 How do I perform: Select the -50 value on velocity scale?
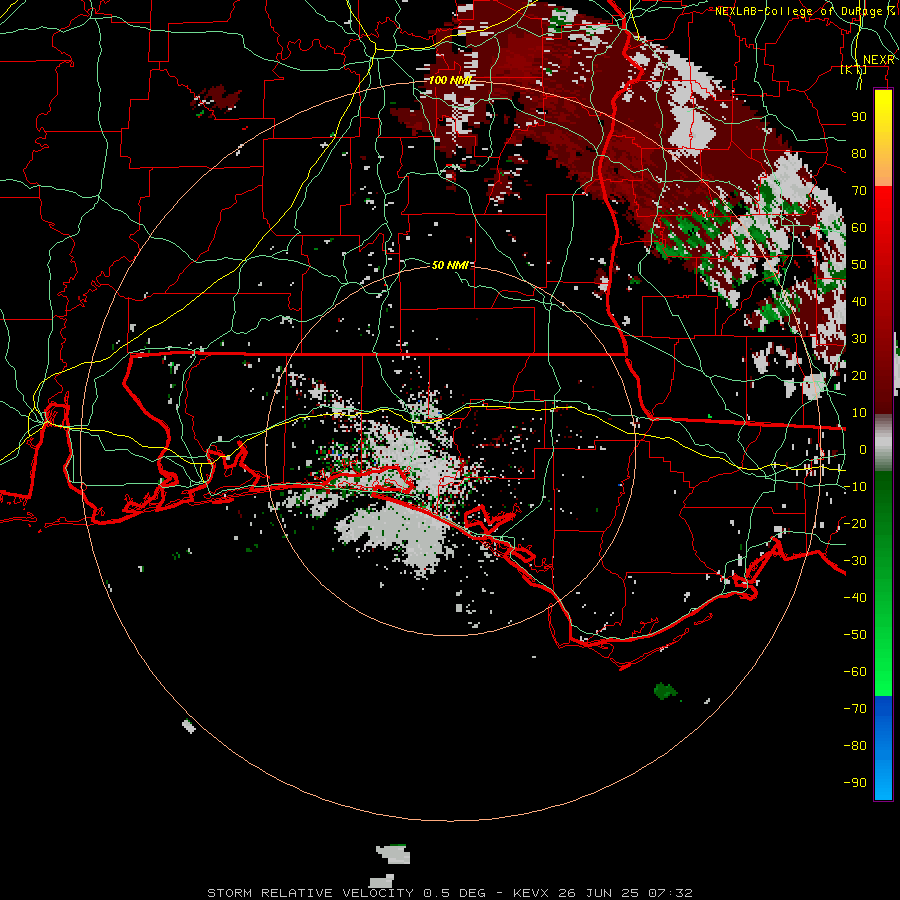[x=855, y=635]
